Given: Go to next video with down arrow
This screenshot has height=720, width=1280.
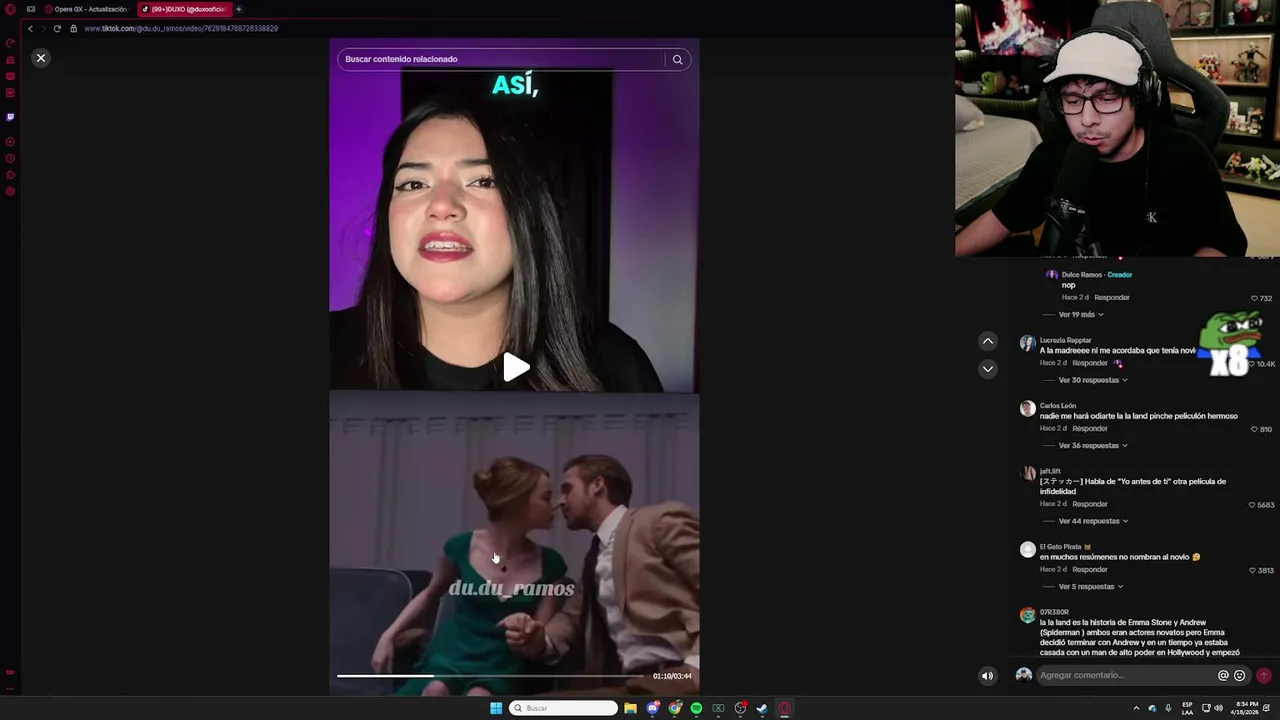Looking at the screenshot, I should (x=987, y=369).
